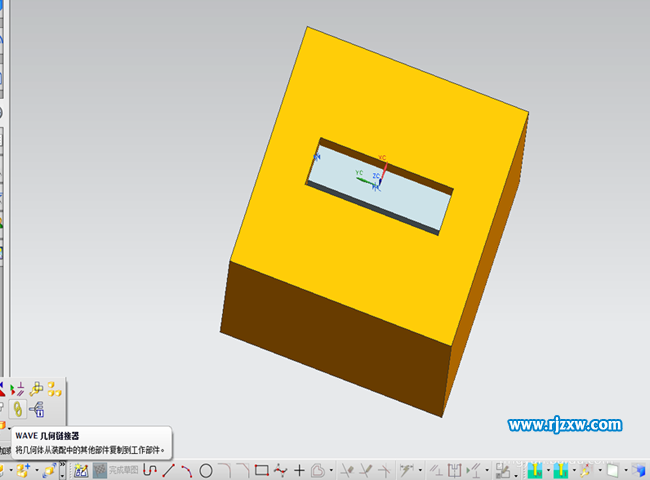Screen dimensions: 650x480
Task: Click the blue cube icon at toolbar end
Action: pyautogui.click(x=638, y=470)
